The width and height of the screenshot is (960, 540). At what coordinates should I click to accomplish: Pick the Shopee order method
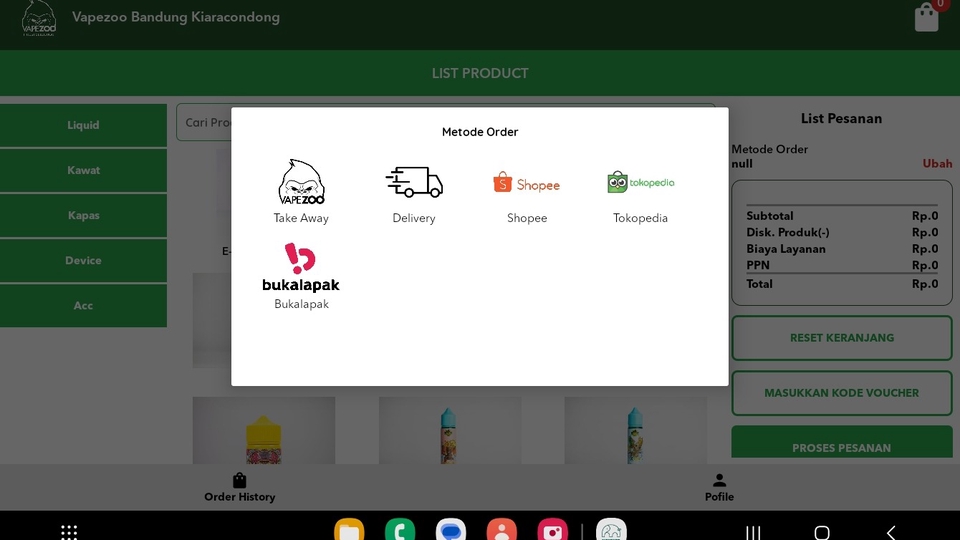click(x=527, y=191)
